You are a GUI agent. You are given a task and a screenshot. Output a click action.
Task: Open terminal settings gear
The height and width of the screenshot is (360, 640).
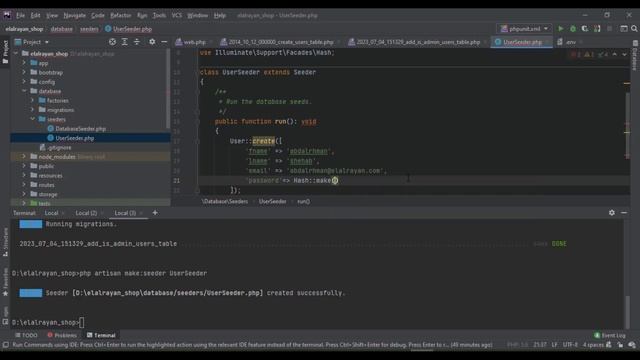pos(611,213)
